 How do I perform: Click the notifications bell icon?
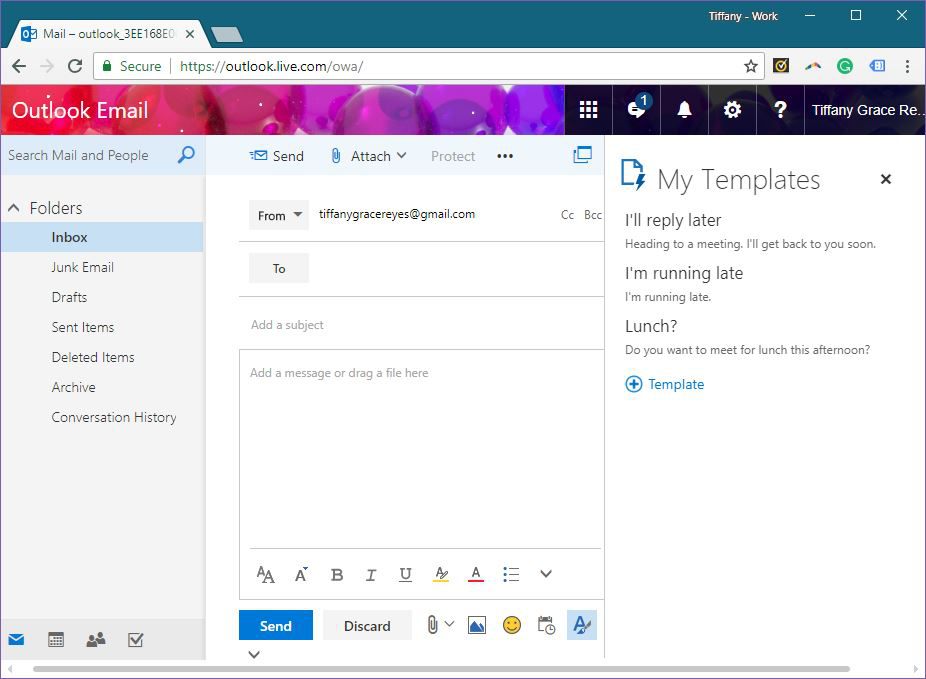(x=684, y=110)
